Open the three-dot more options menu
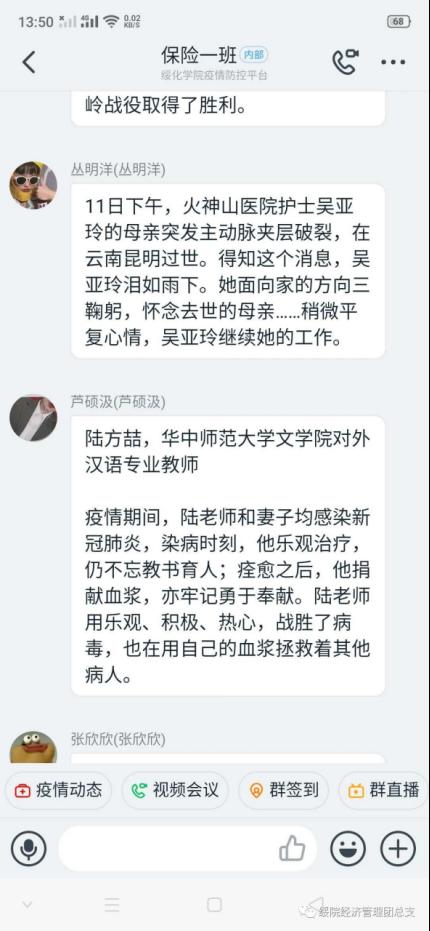This screenshot has height=931, width=430. 393,62
